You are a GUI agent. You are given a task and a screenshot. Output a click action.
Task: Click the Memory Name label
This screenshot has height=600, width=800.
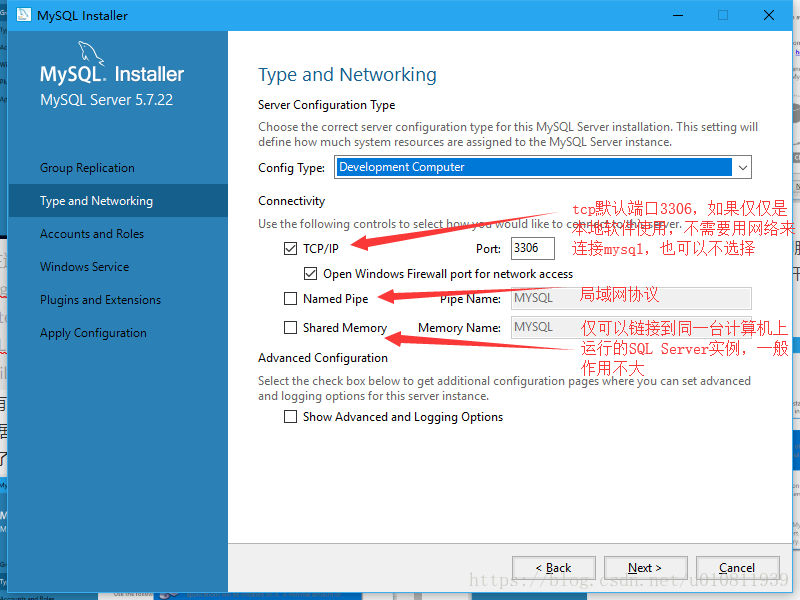click(459, 328)
